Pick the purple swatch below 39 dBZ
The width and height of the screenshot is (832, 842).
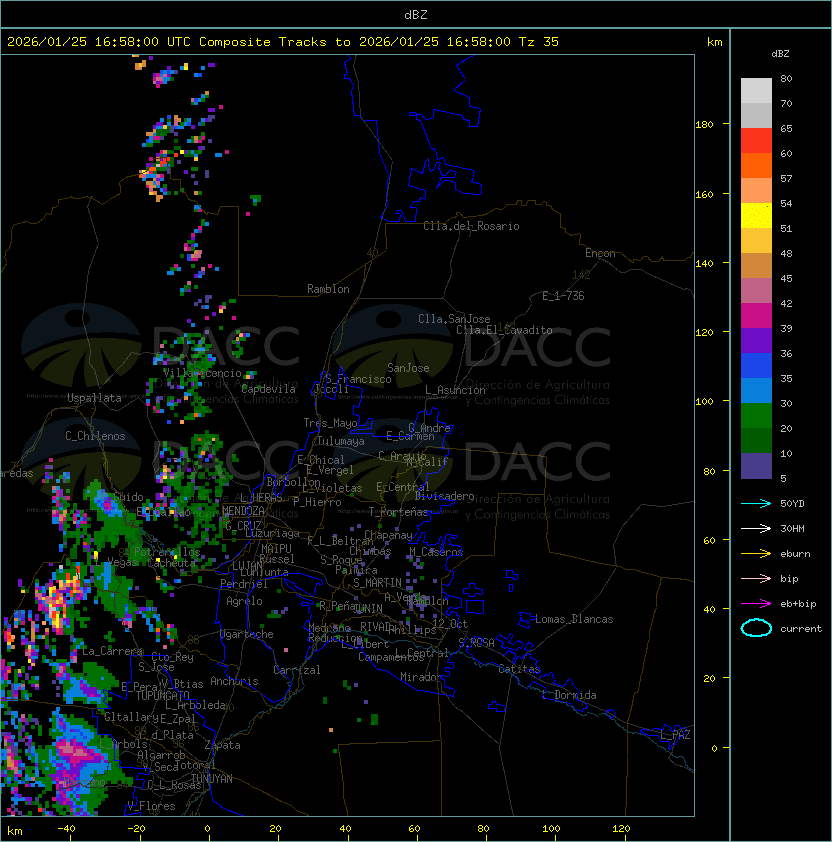point(756,340)
